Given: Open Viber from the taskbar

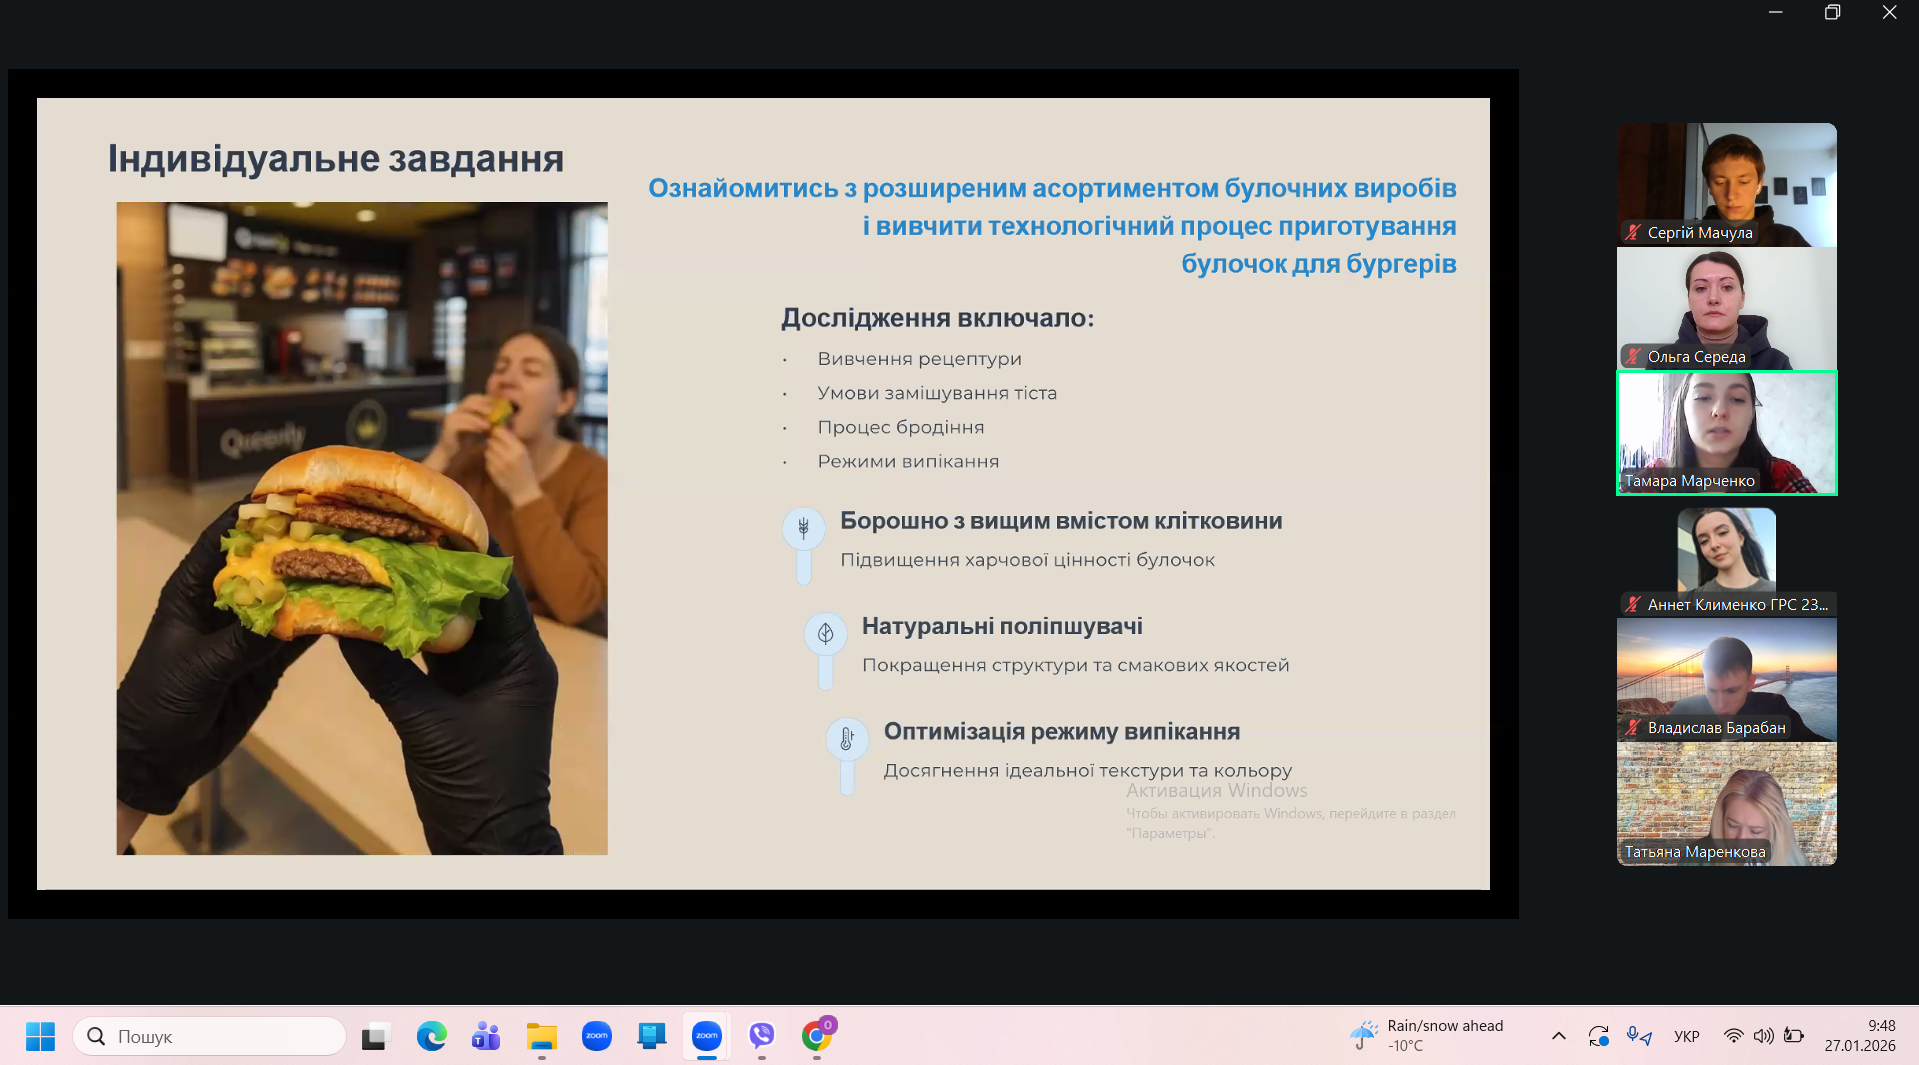Looking at the screenshot, I should [x=762, y=1036].
